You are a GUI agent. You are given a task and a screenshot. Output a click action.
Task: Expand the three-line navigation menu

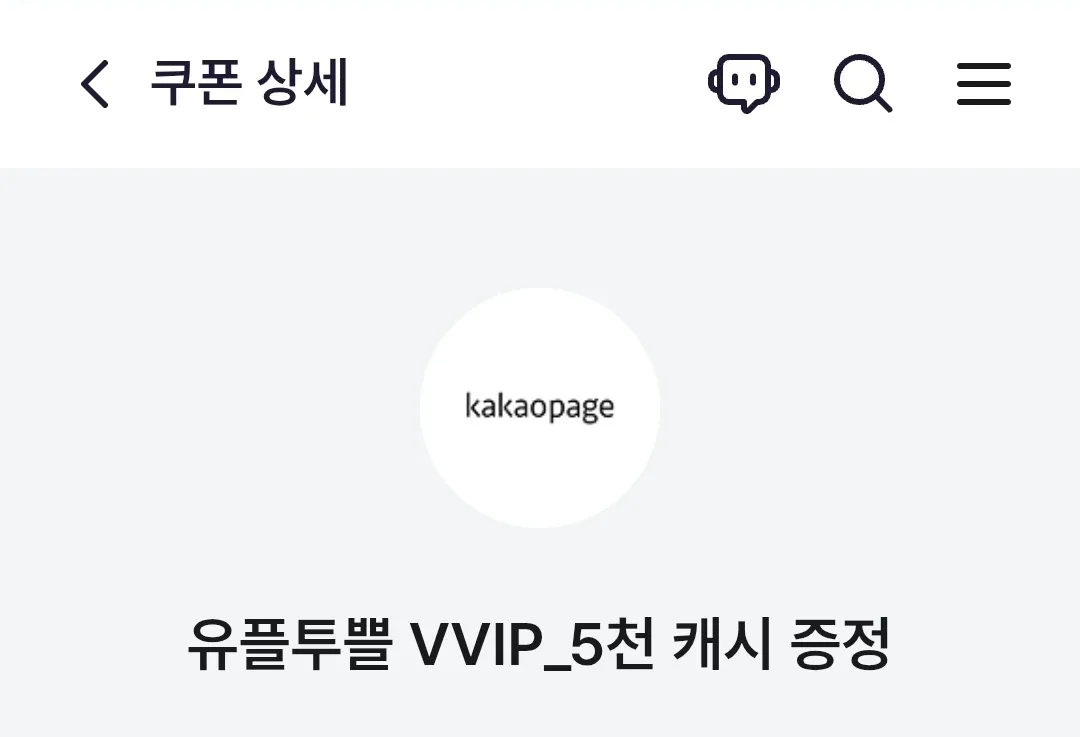[x=984, y=84]
